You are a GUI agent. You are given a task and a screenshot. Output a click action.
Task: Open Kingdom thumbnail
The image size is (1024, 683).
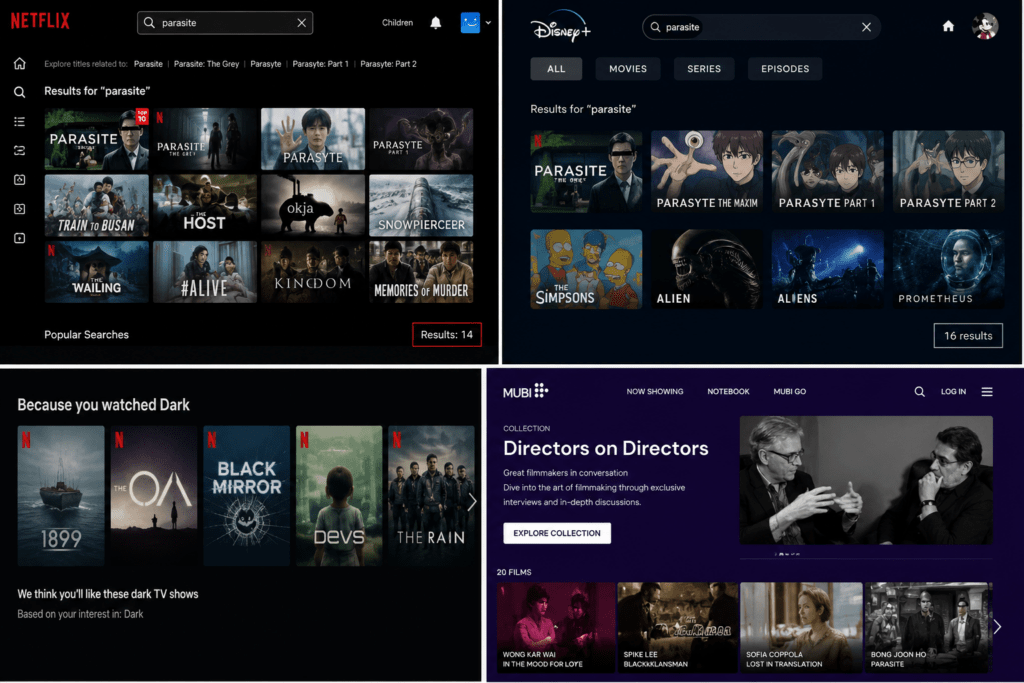(313, 272)
